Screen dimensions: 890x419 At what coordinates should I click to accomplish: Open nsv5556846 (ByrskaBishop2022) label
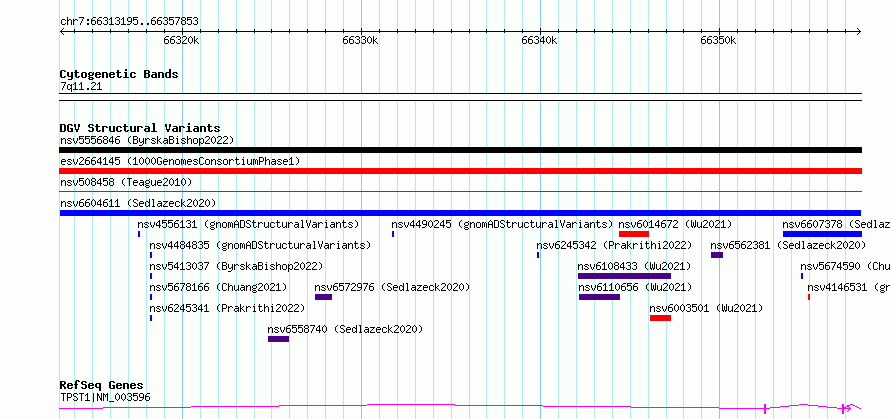(x=147, y=140)
